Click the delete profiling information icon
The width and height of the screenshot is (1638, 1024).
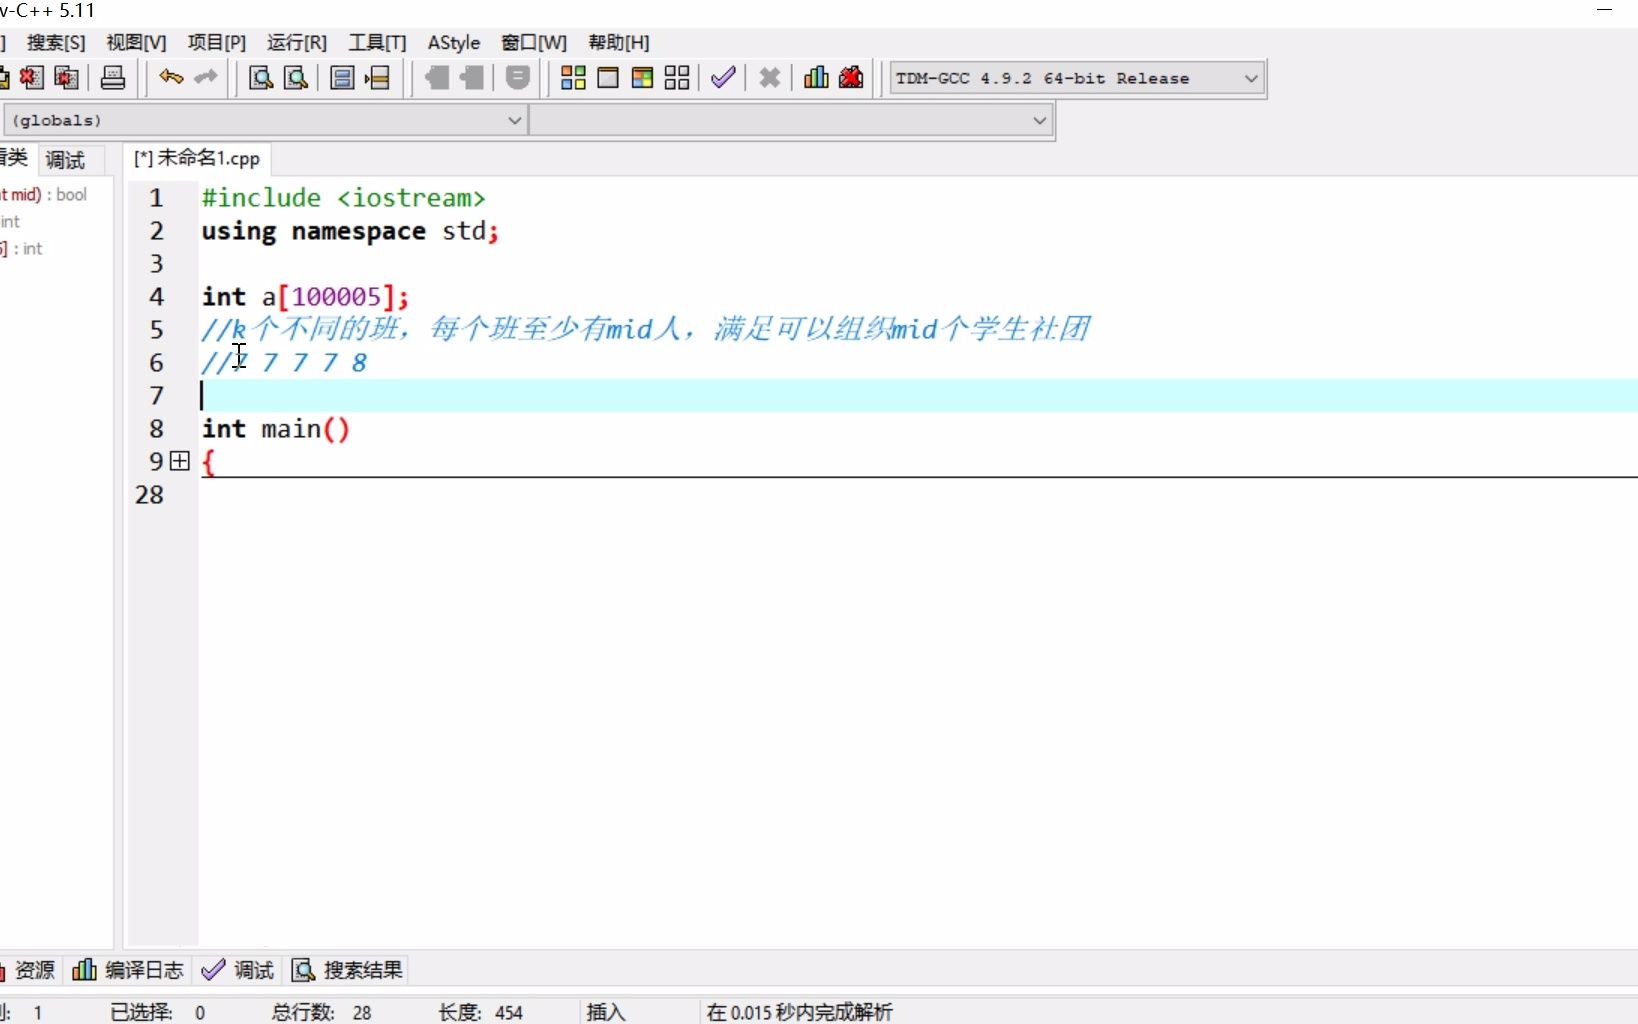(x=851, y=78)
